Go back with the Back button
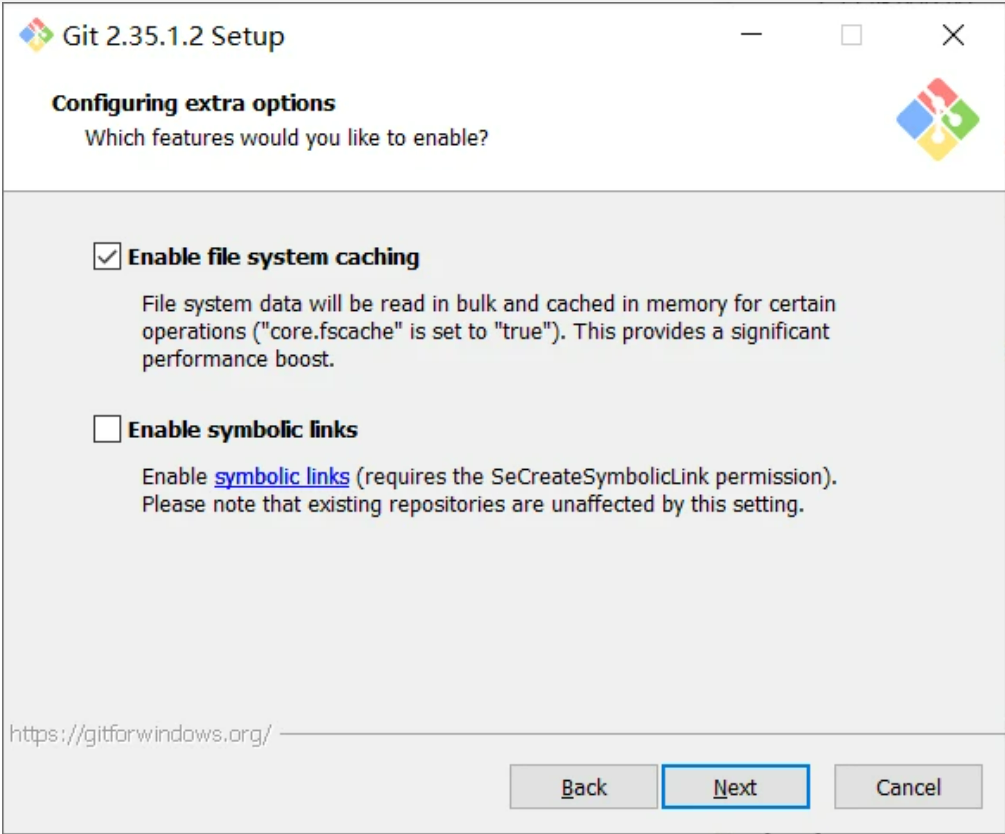The height and width of the screenshot is (834, 1005). click(583, 788)
